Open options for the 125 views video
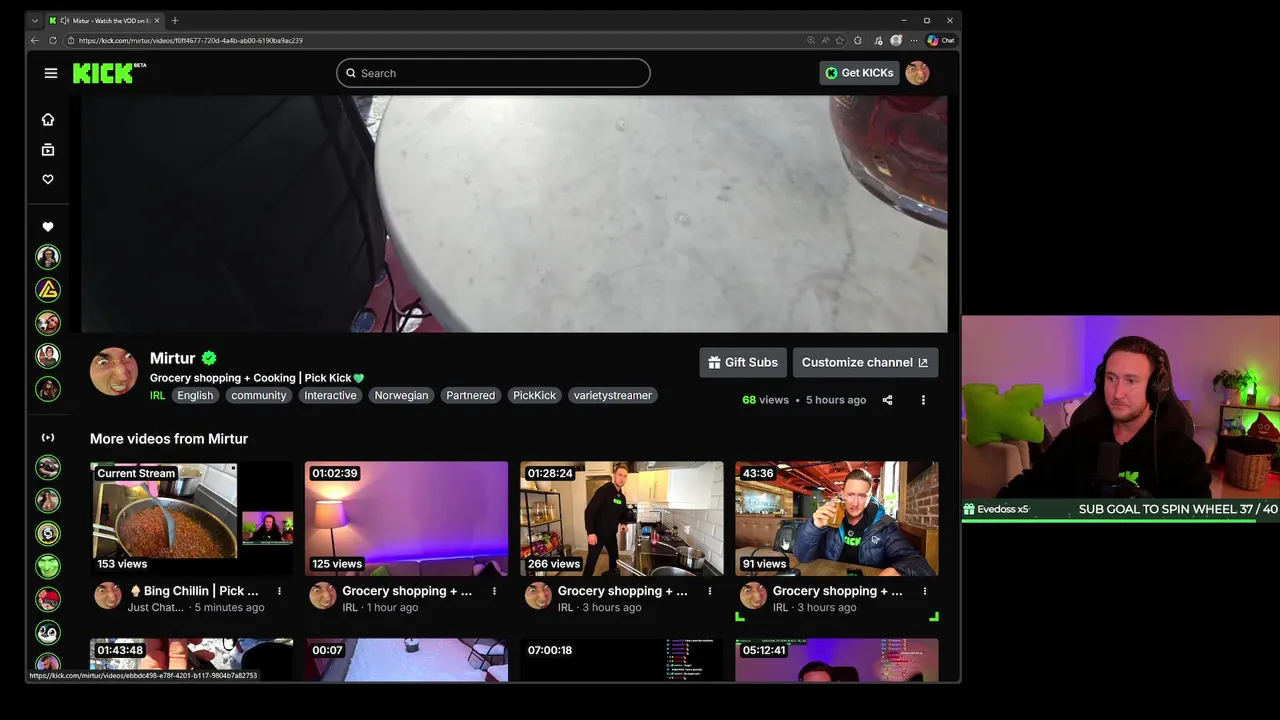Screen dimensions: 1280x720 [x=494, y=591]
